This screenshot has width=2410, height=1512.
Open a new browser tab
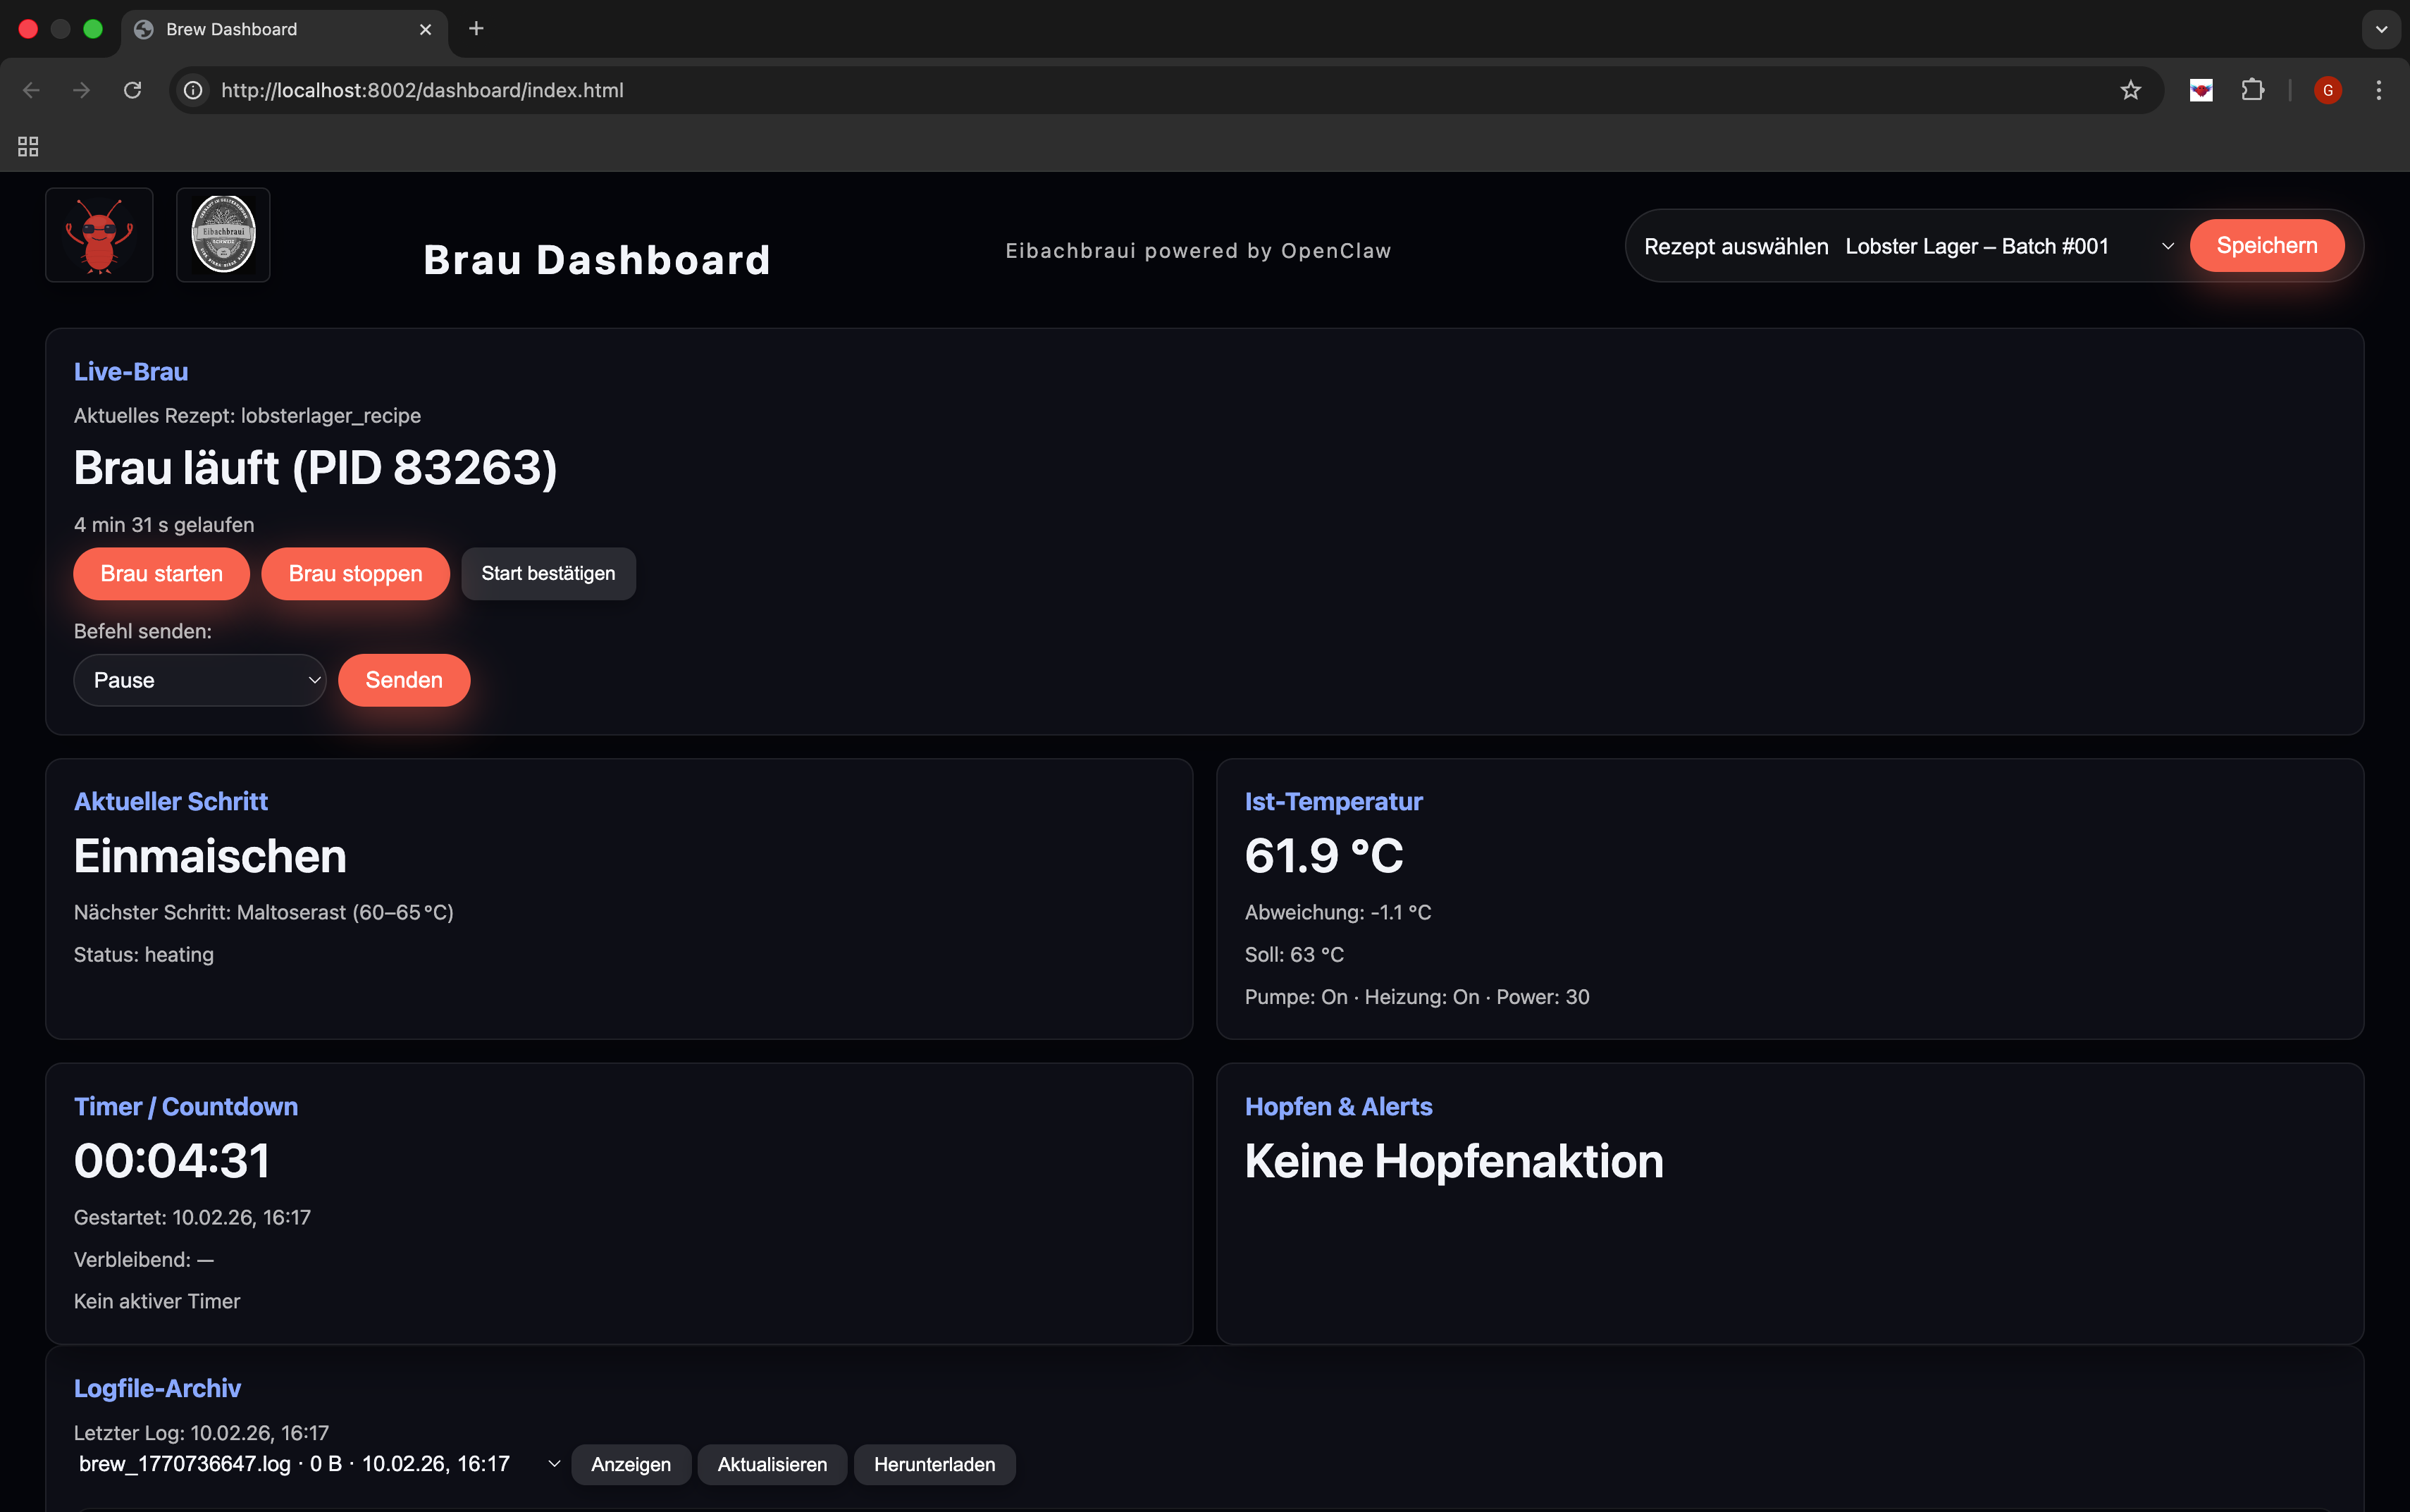[x=476, y=29]
